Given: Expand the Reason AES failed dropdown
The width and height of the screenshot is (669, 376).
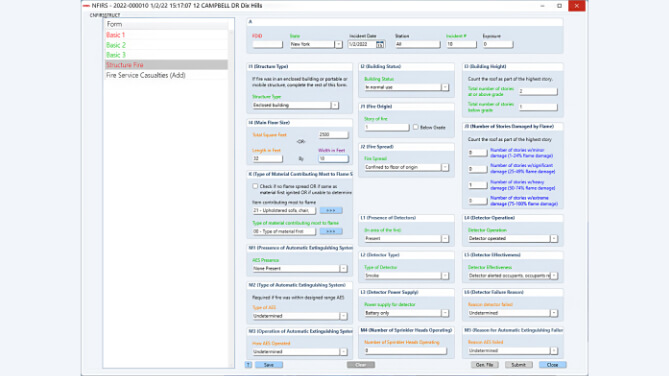Looking at the screenshot, I should 554,350.
